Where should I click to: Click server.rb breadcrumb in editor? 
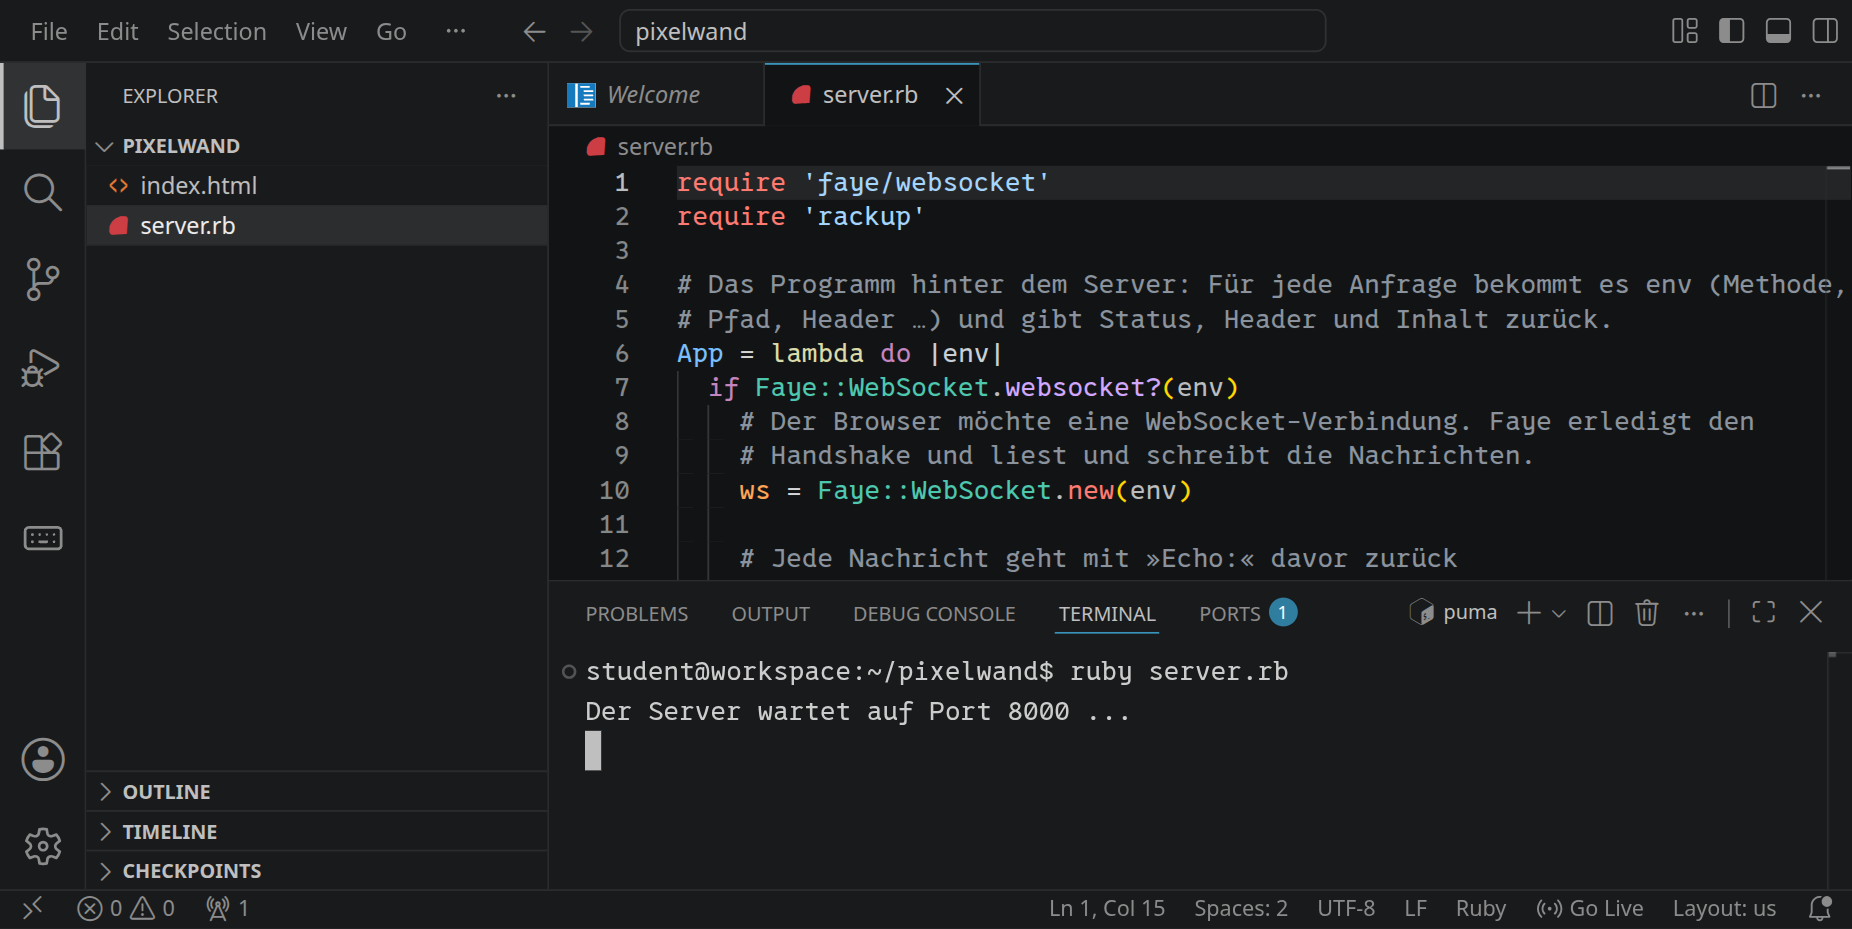click(x=650, y=147)
